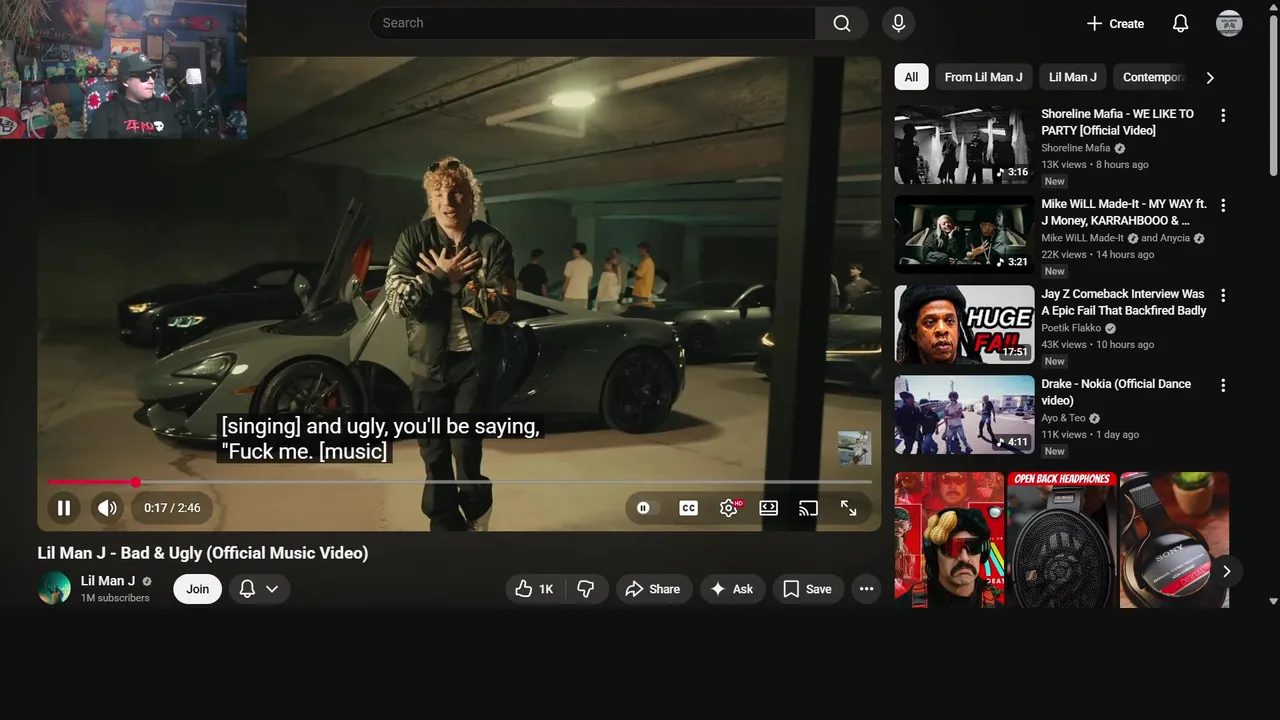Seek on the video progress bar

[x=459, y=482]
